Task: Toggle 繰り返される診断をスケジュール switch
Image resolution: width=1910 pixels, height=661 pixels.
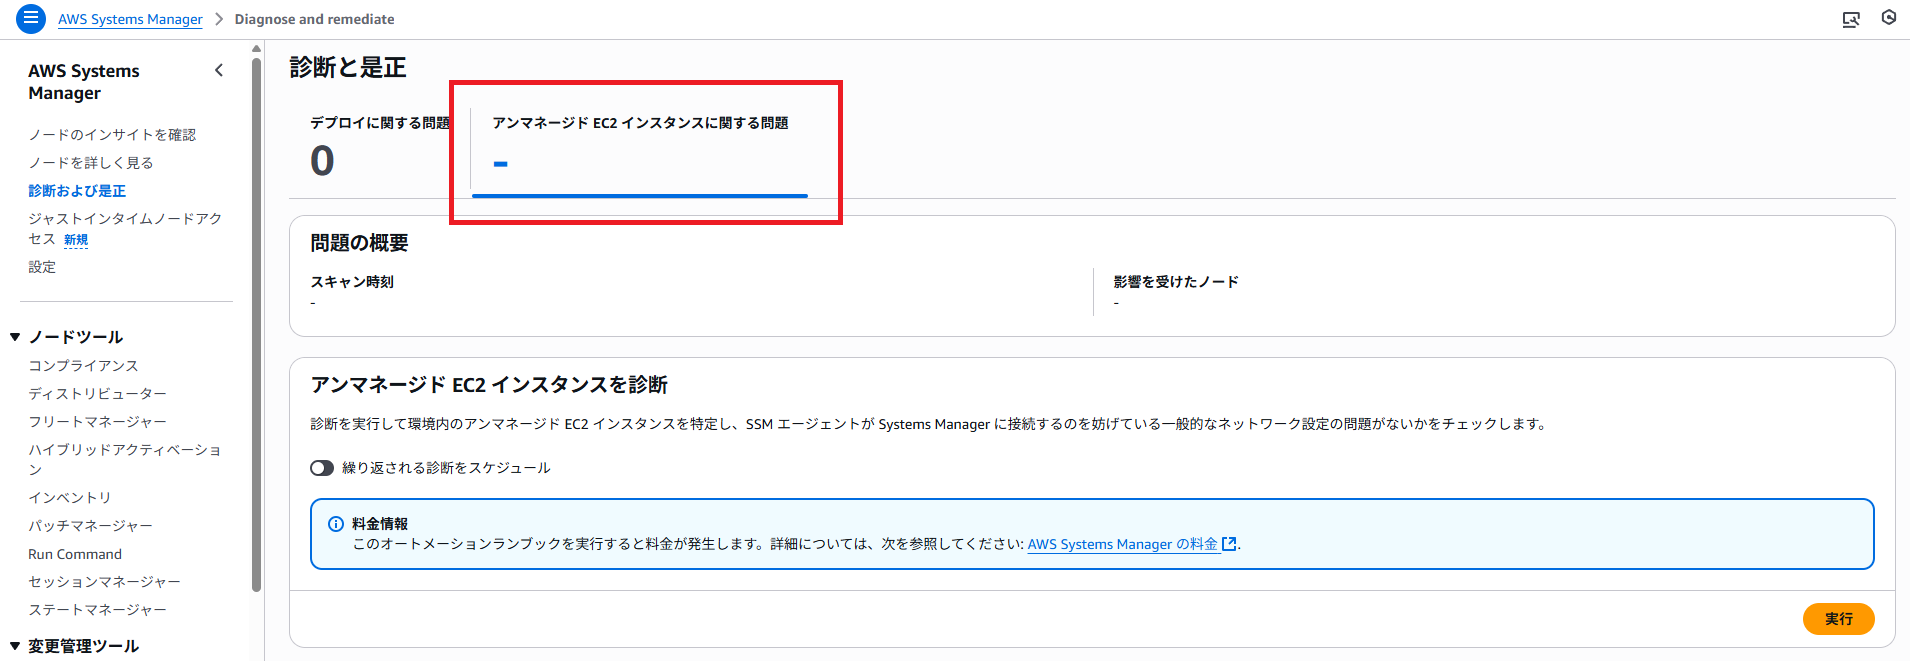Action: (322, 468)
